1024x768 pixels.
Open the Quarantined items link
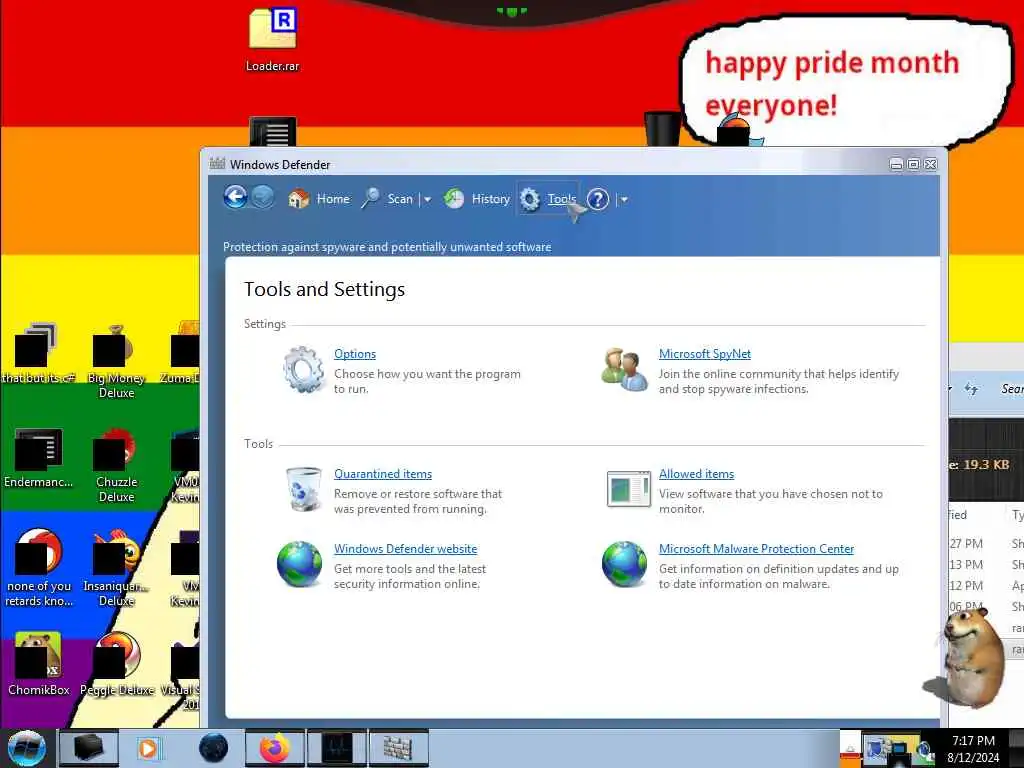pyautogui.click(x=383, y=473)
